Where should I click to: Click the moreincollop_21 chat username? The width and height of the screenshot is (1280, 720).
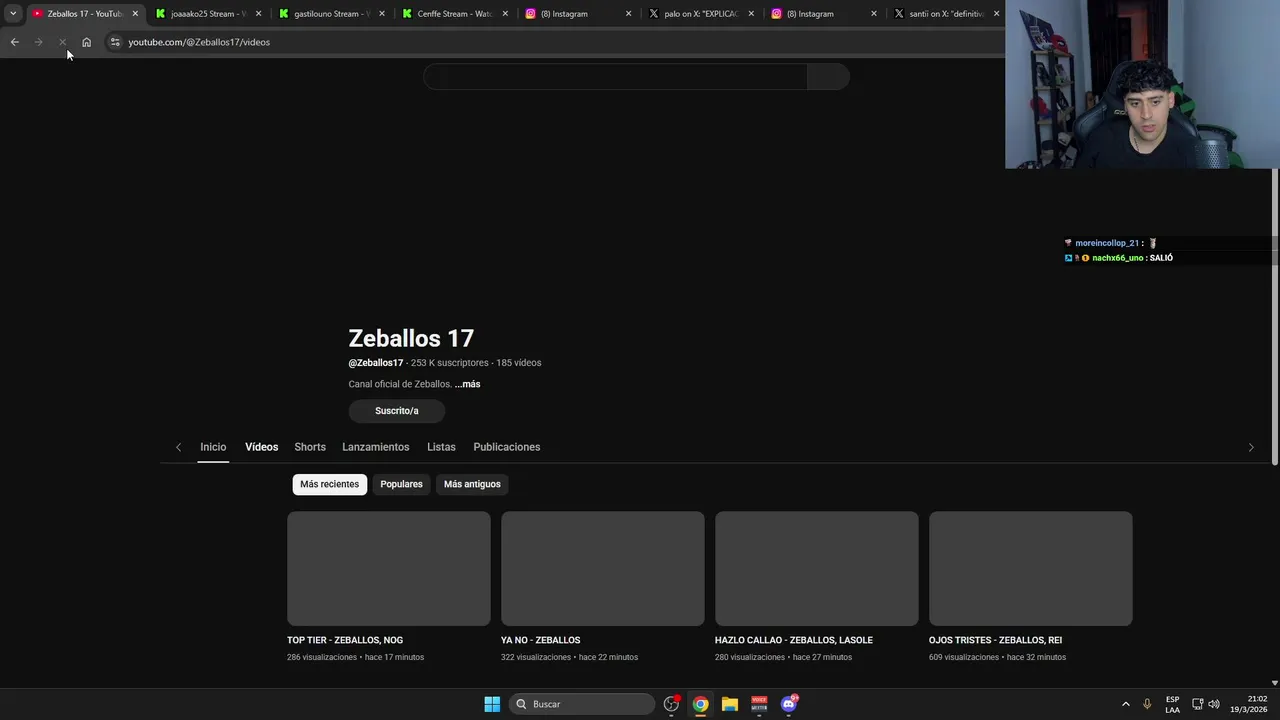pyautogui.click(x=1107, y=243)
